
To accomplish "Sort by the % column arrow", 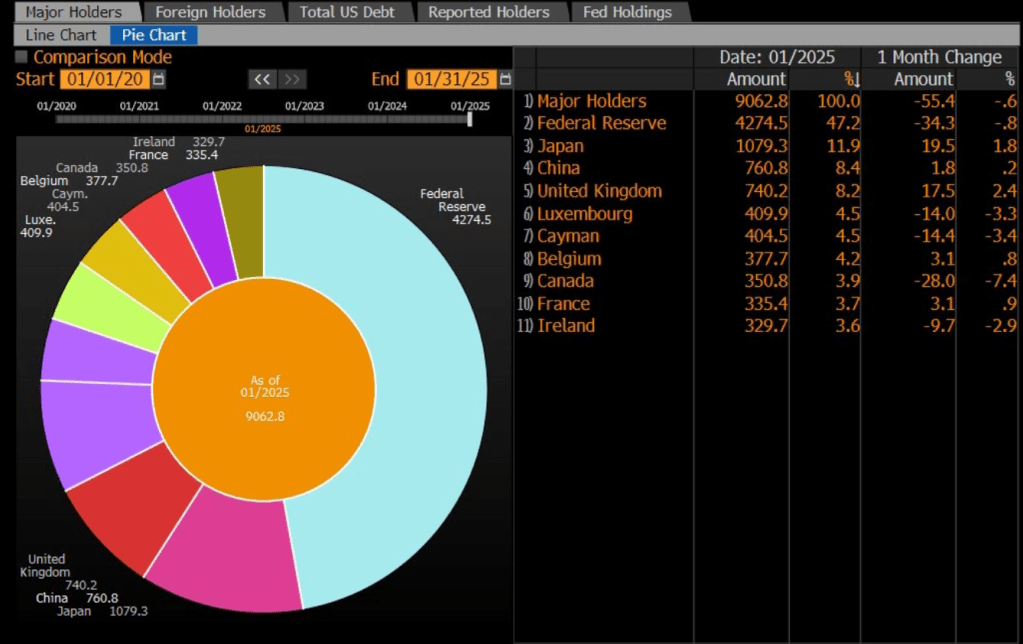I will [x=851, y=79].
